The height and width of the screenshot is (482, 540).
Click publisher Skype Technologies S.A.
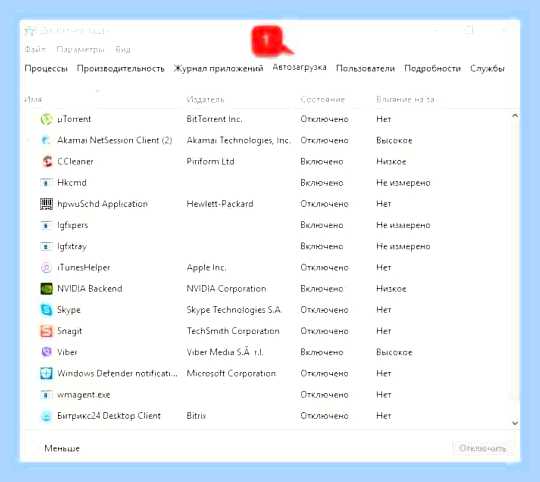(234, 310)
